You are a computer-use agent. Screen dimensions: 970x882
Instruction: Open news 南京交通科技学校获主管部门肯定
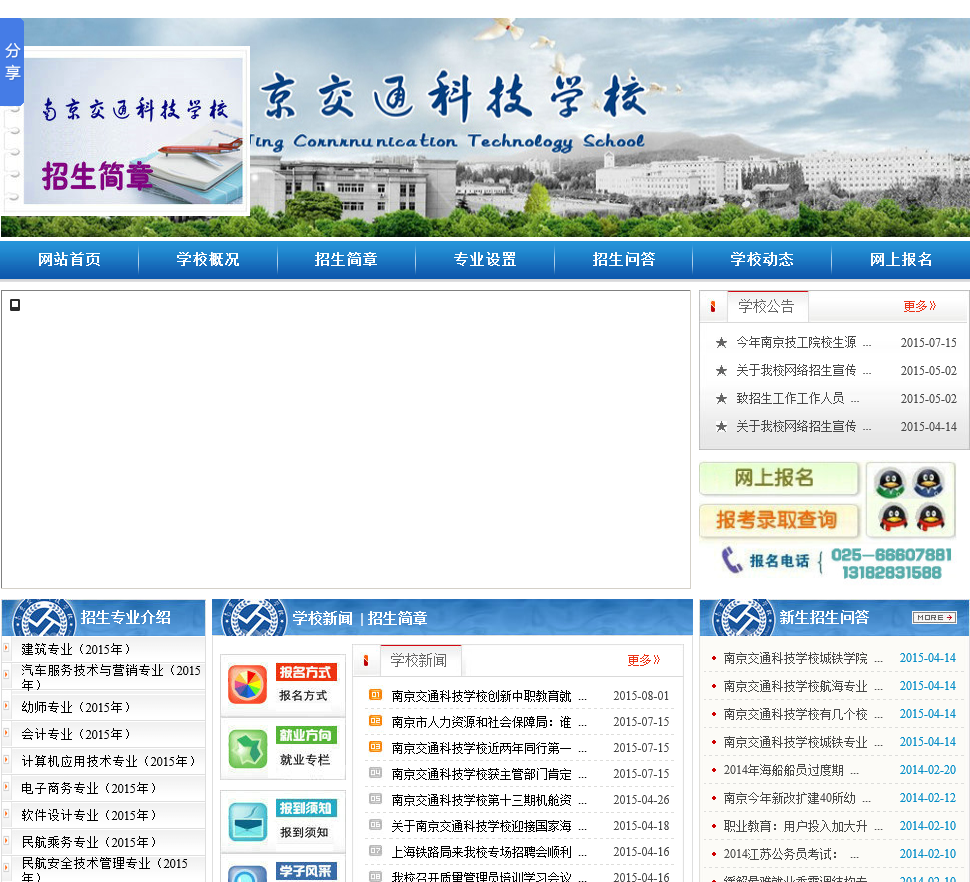[488, 774]
